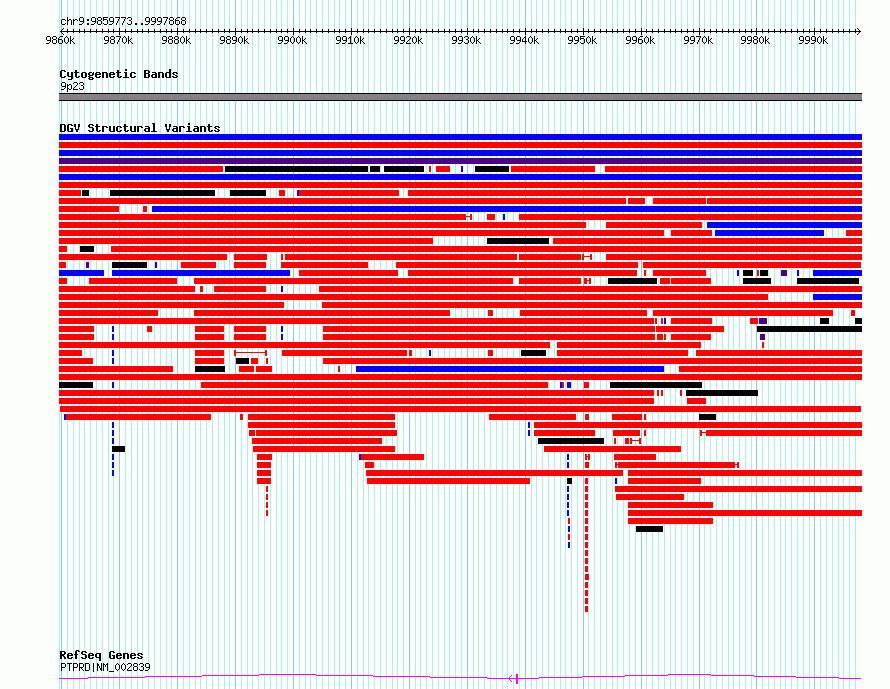Click the 9880k ruler tick label
Screen dimensions: 890x689
click(176, 40)
